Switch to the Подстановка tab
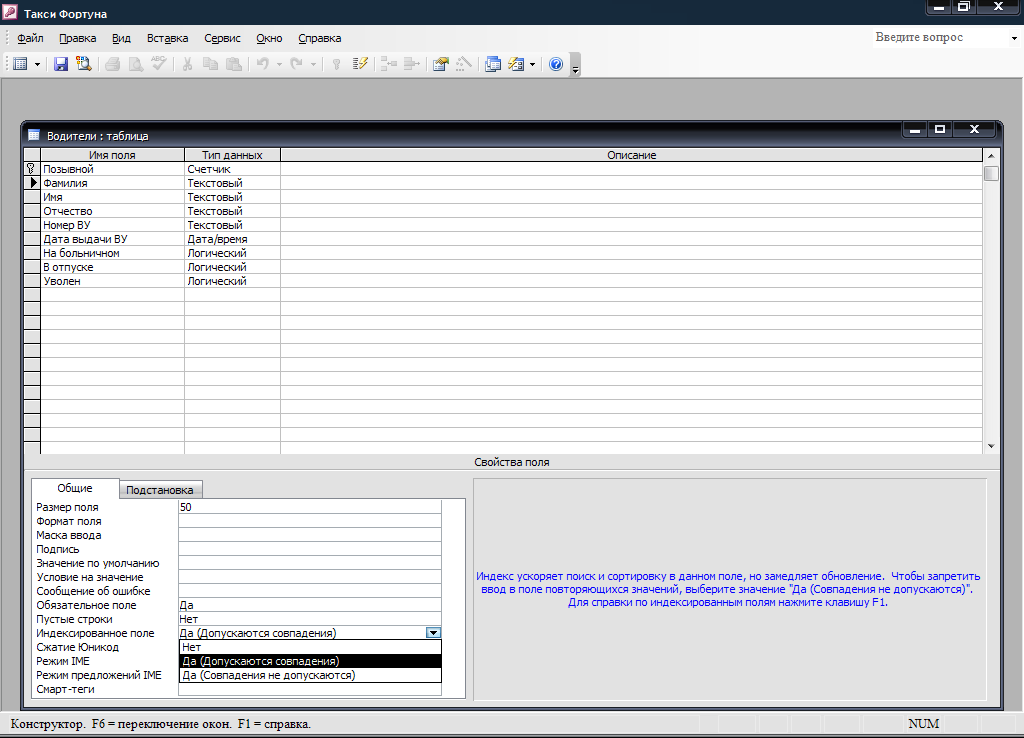The height and width of the screenshot is (738, 1024). click(x=160, y=490)
